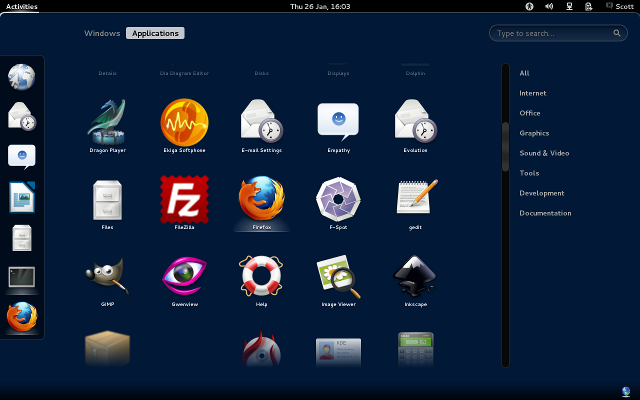Screen dimensions: 640x400
Task: Open the contact card app in bottom row
Action: tap(338, 352)
